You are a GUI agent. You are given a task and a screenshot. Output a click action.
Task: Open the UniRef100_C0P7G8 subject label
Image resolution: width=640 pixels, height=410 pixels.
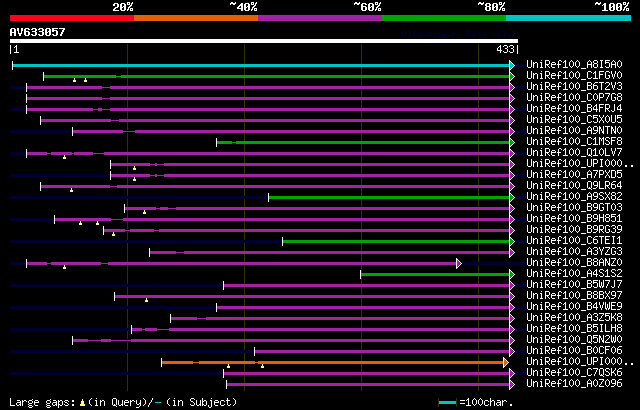click(x=574, y=98)
